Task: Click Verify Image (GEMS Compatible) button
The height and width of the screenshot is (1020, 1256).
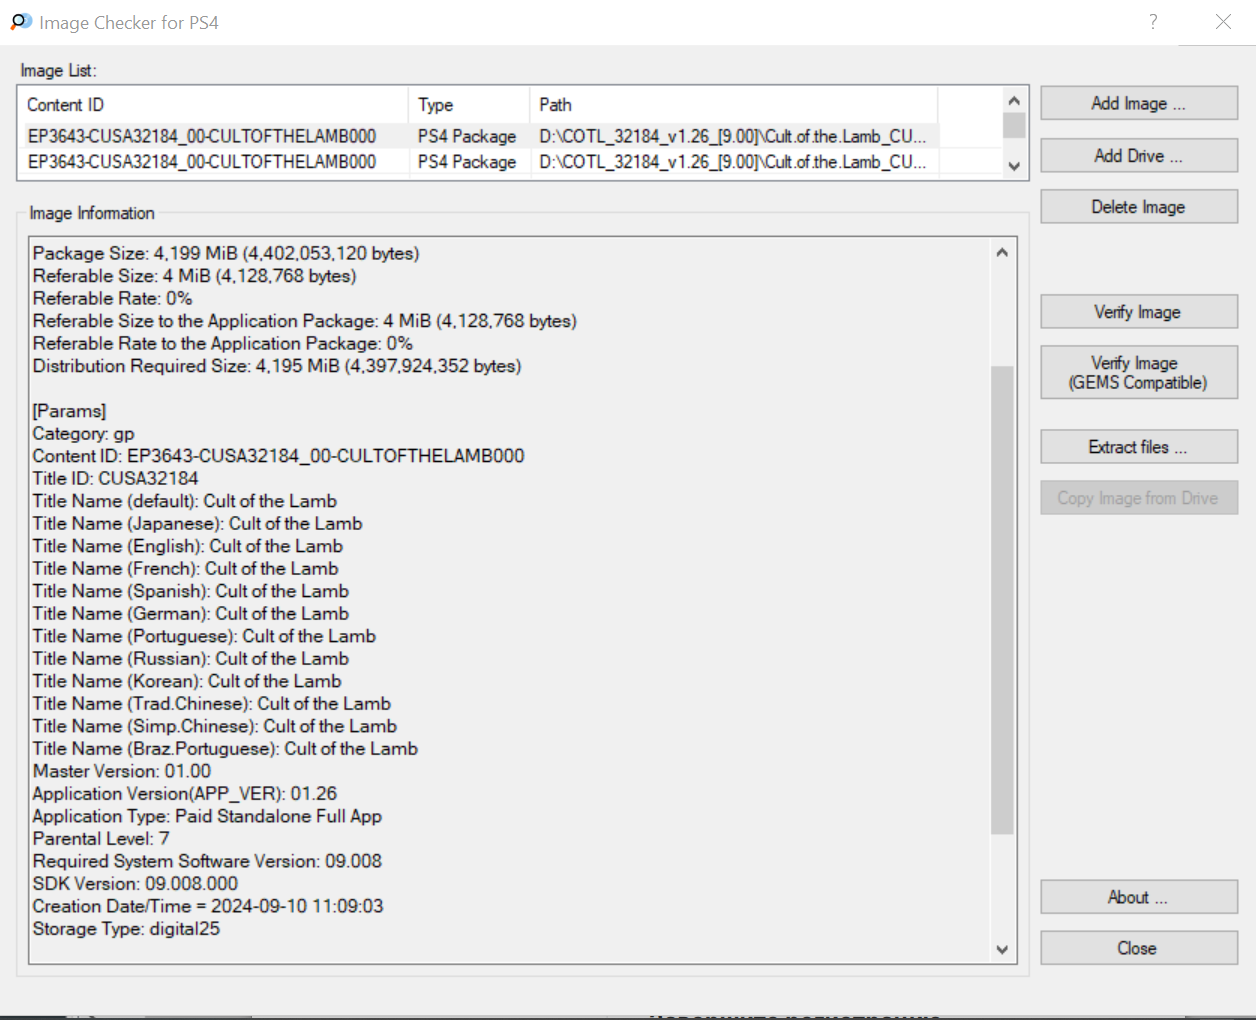Action: tap(1138, 373)
